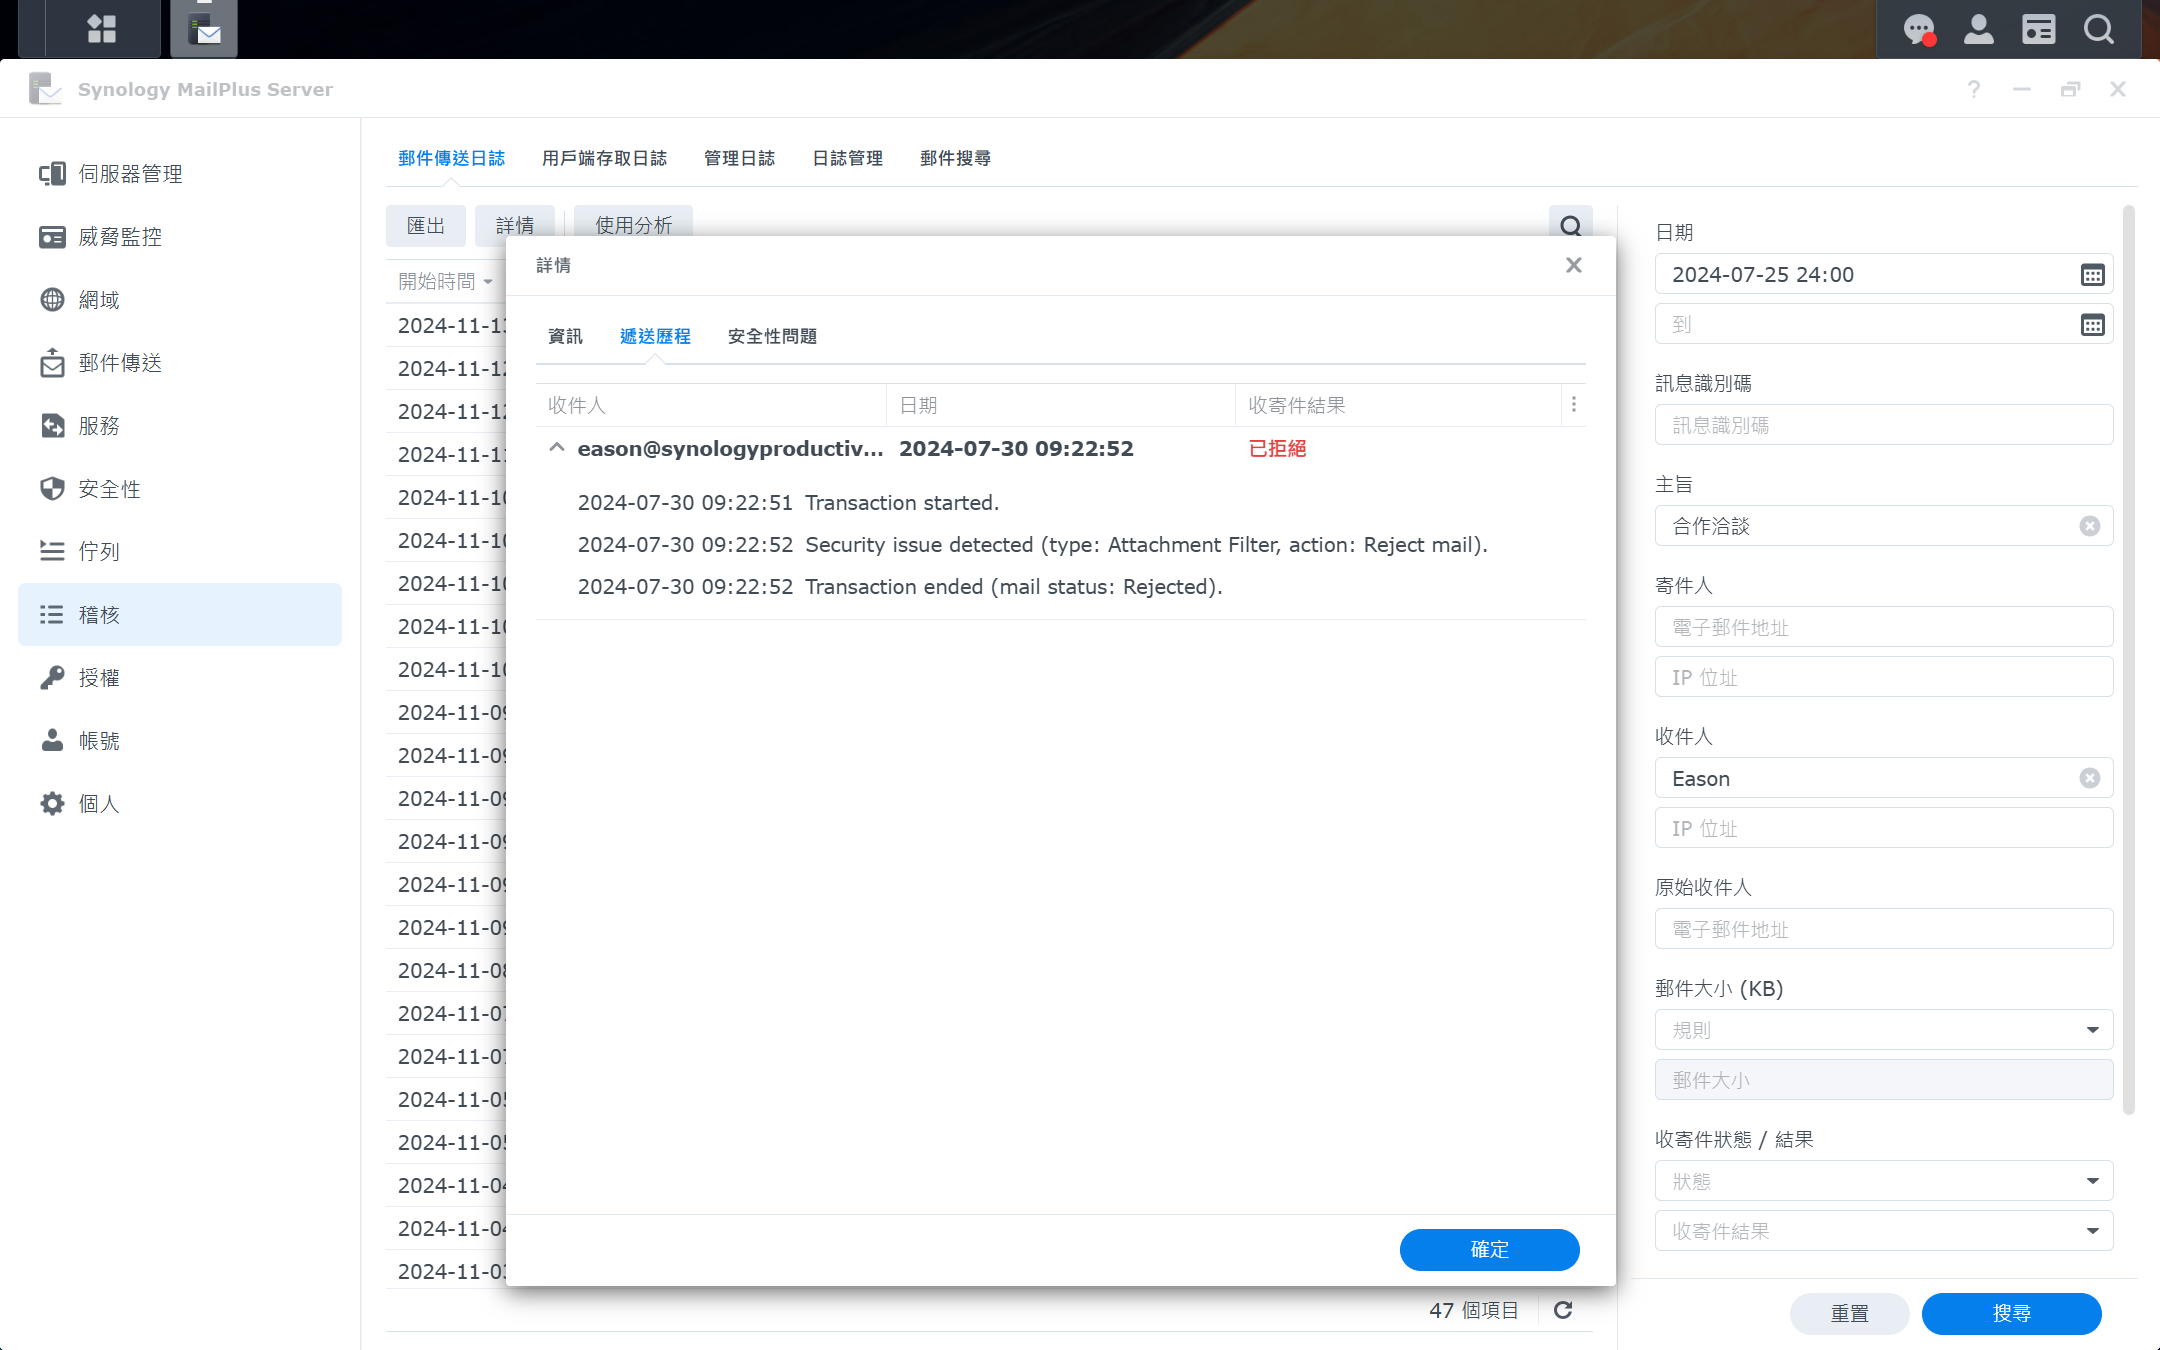Expand the 收寄件結果 dropdown

coord(2095,1230)
